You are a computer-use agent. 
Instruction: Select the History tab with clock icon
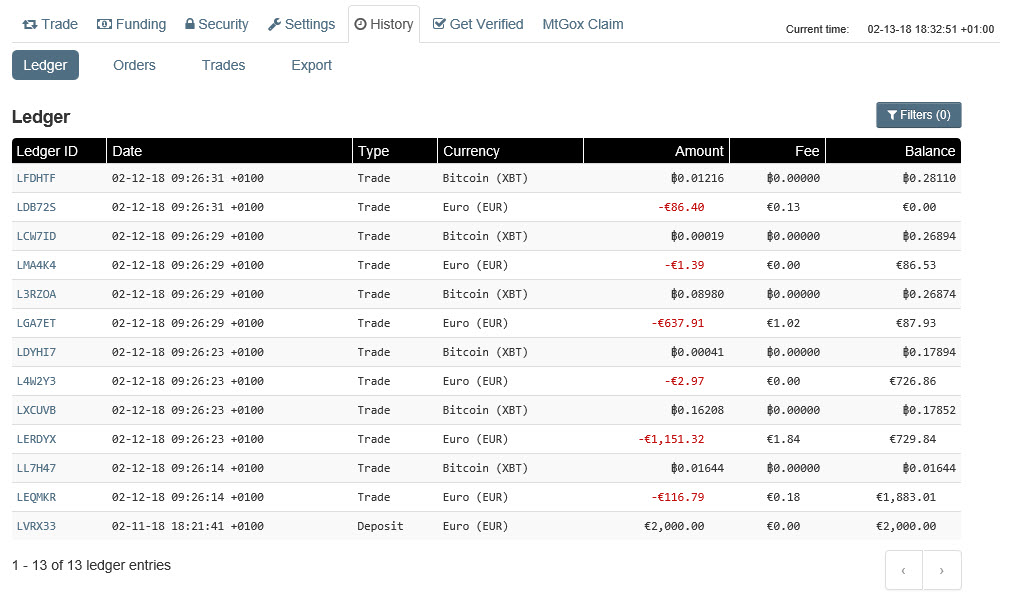point(384,24)
